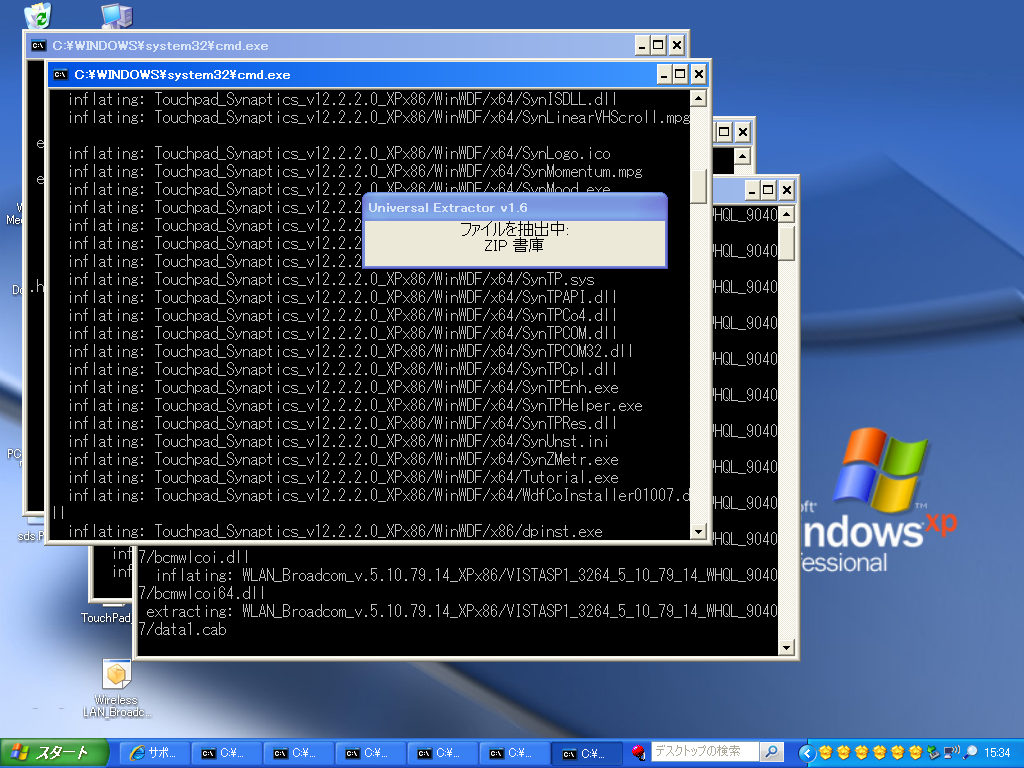Click the line ending with SynTPHelper.exe
1024x768 pixels.
tap(355, 406)
